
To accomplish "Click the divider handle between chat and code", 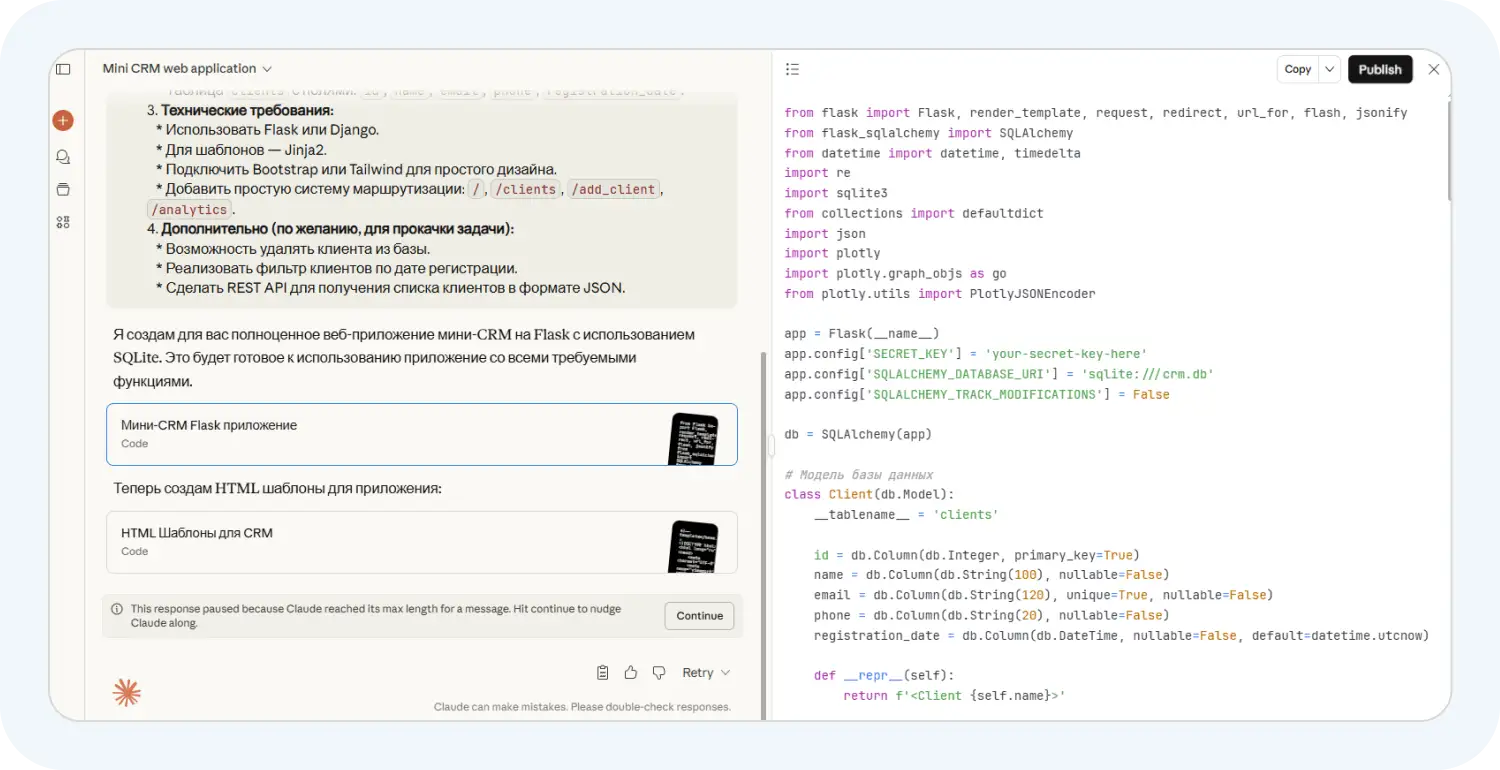I will (771, 445).
